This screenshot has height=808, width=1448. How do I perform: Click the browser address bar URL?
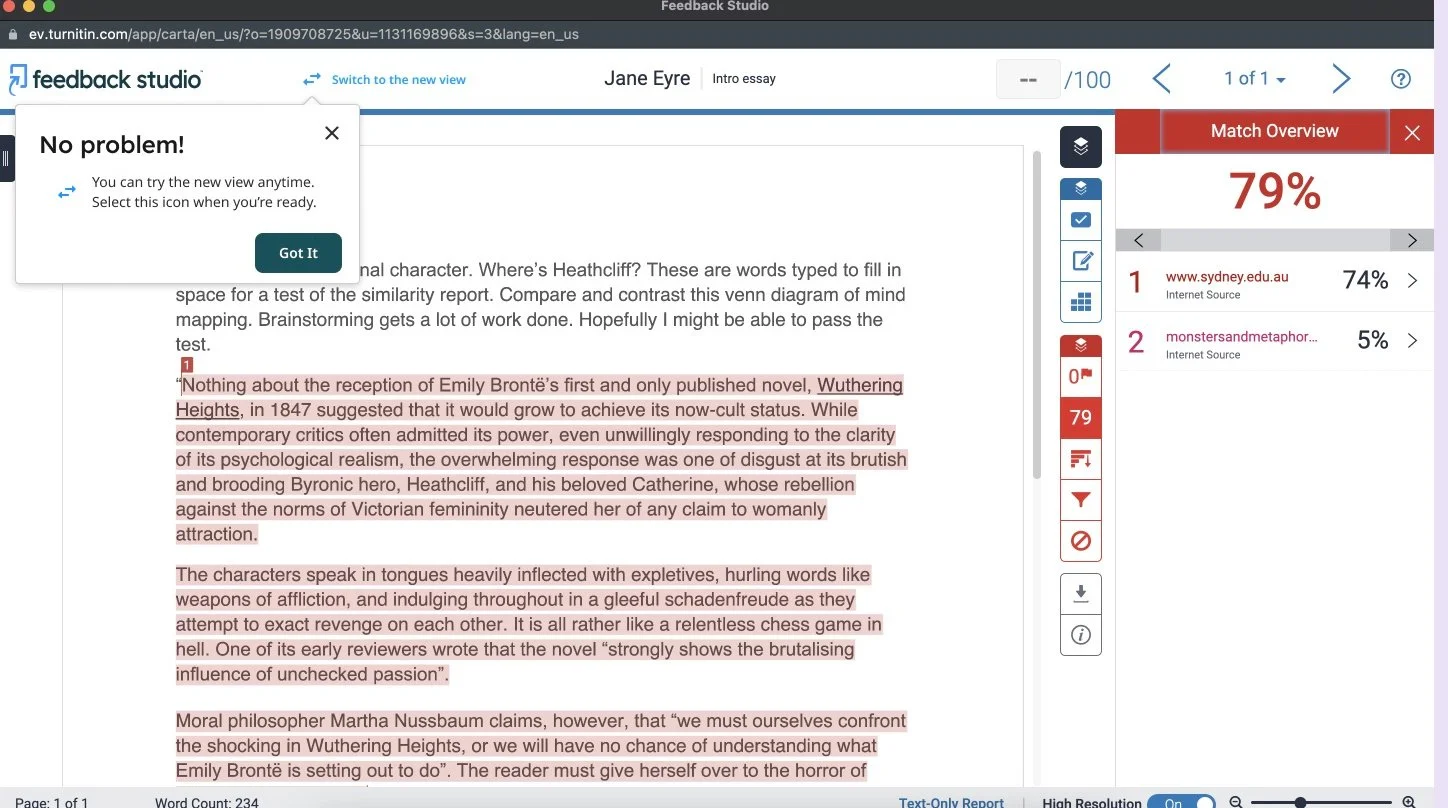tap(304, 34)
